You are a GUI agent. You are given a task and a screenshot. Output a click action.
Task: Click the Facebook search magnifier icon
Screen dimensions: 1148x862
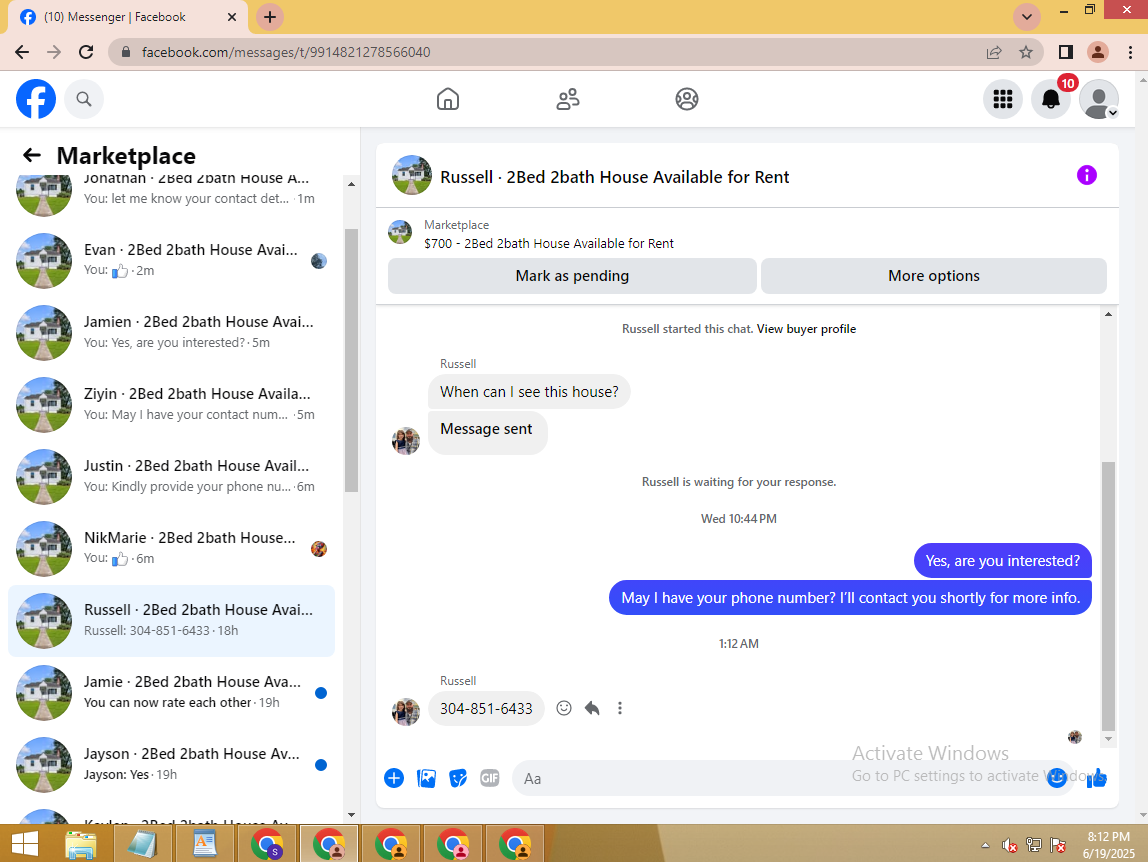tap(84, 99)
